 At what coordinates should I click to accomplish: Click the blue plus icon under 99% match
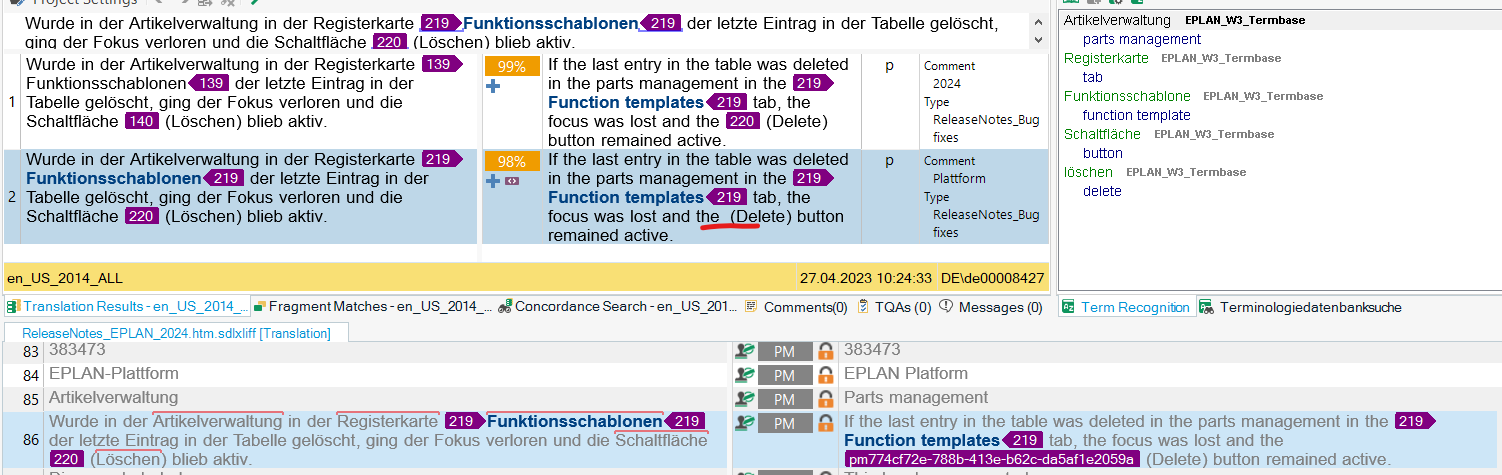click(492, 87)
